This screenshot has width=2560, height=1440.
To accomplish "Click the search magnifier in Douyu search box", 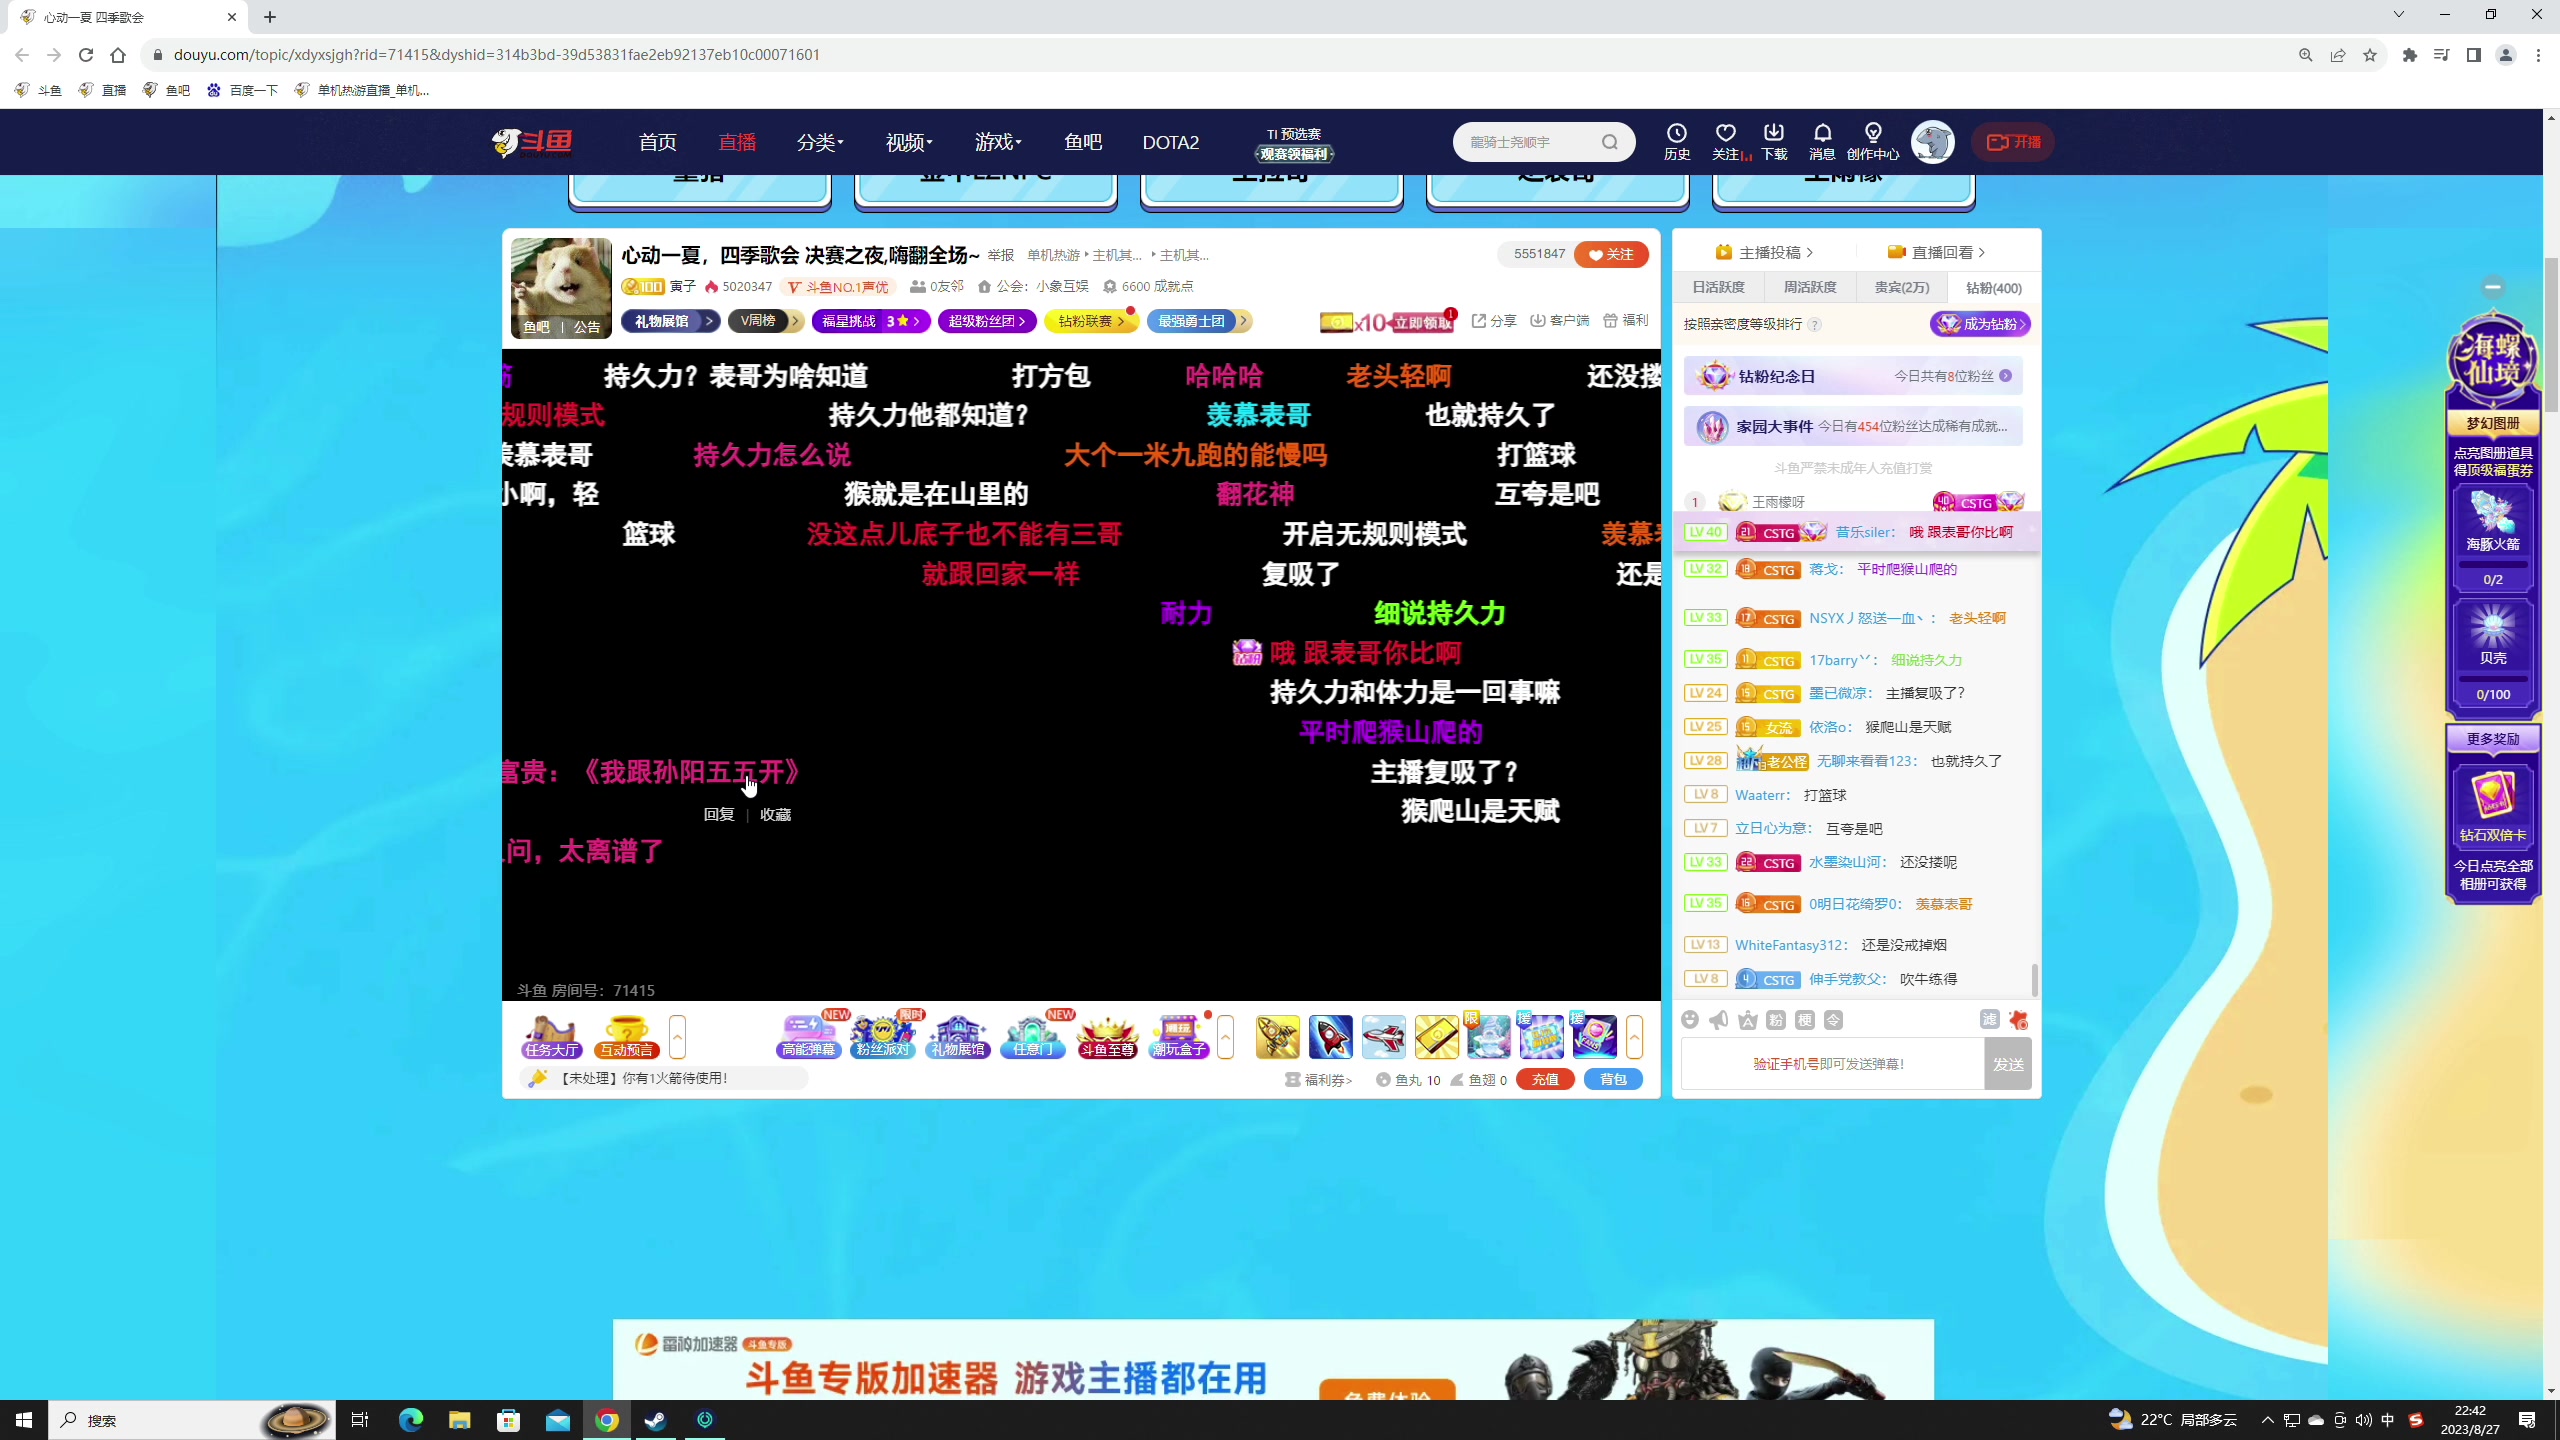I will tap(1609, 142).
